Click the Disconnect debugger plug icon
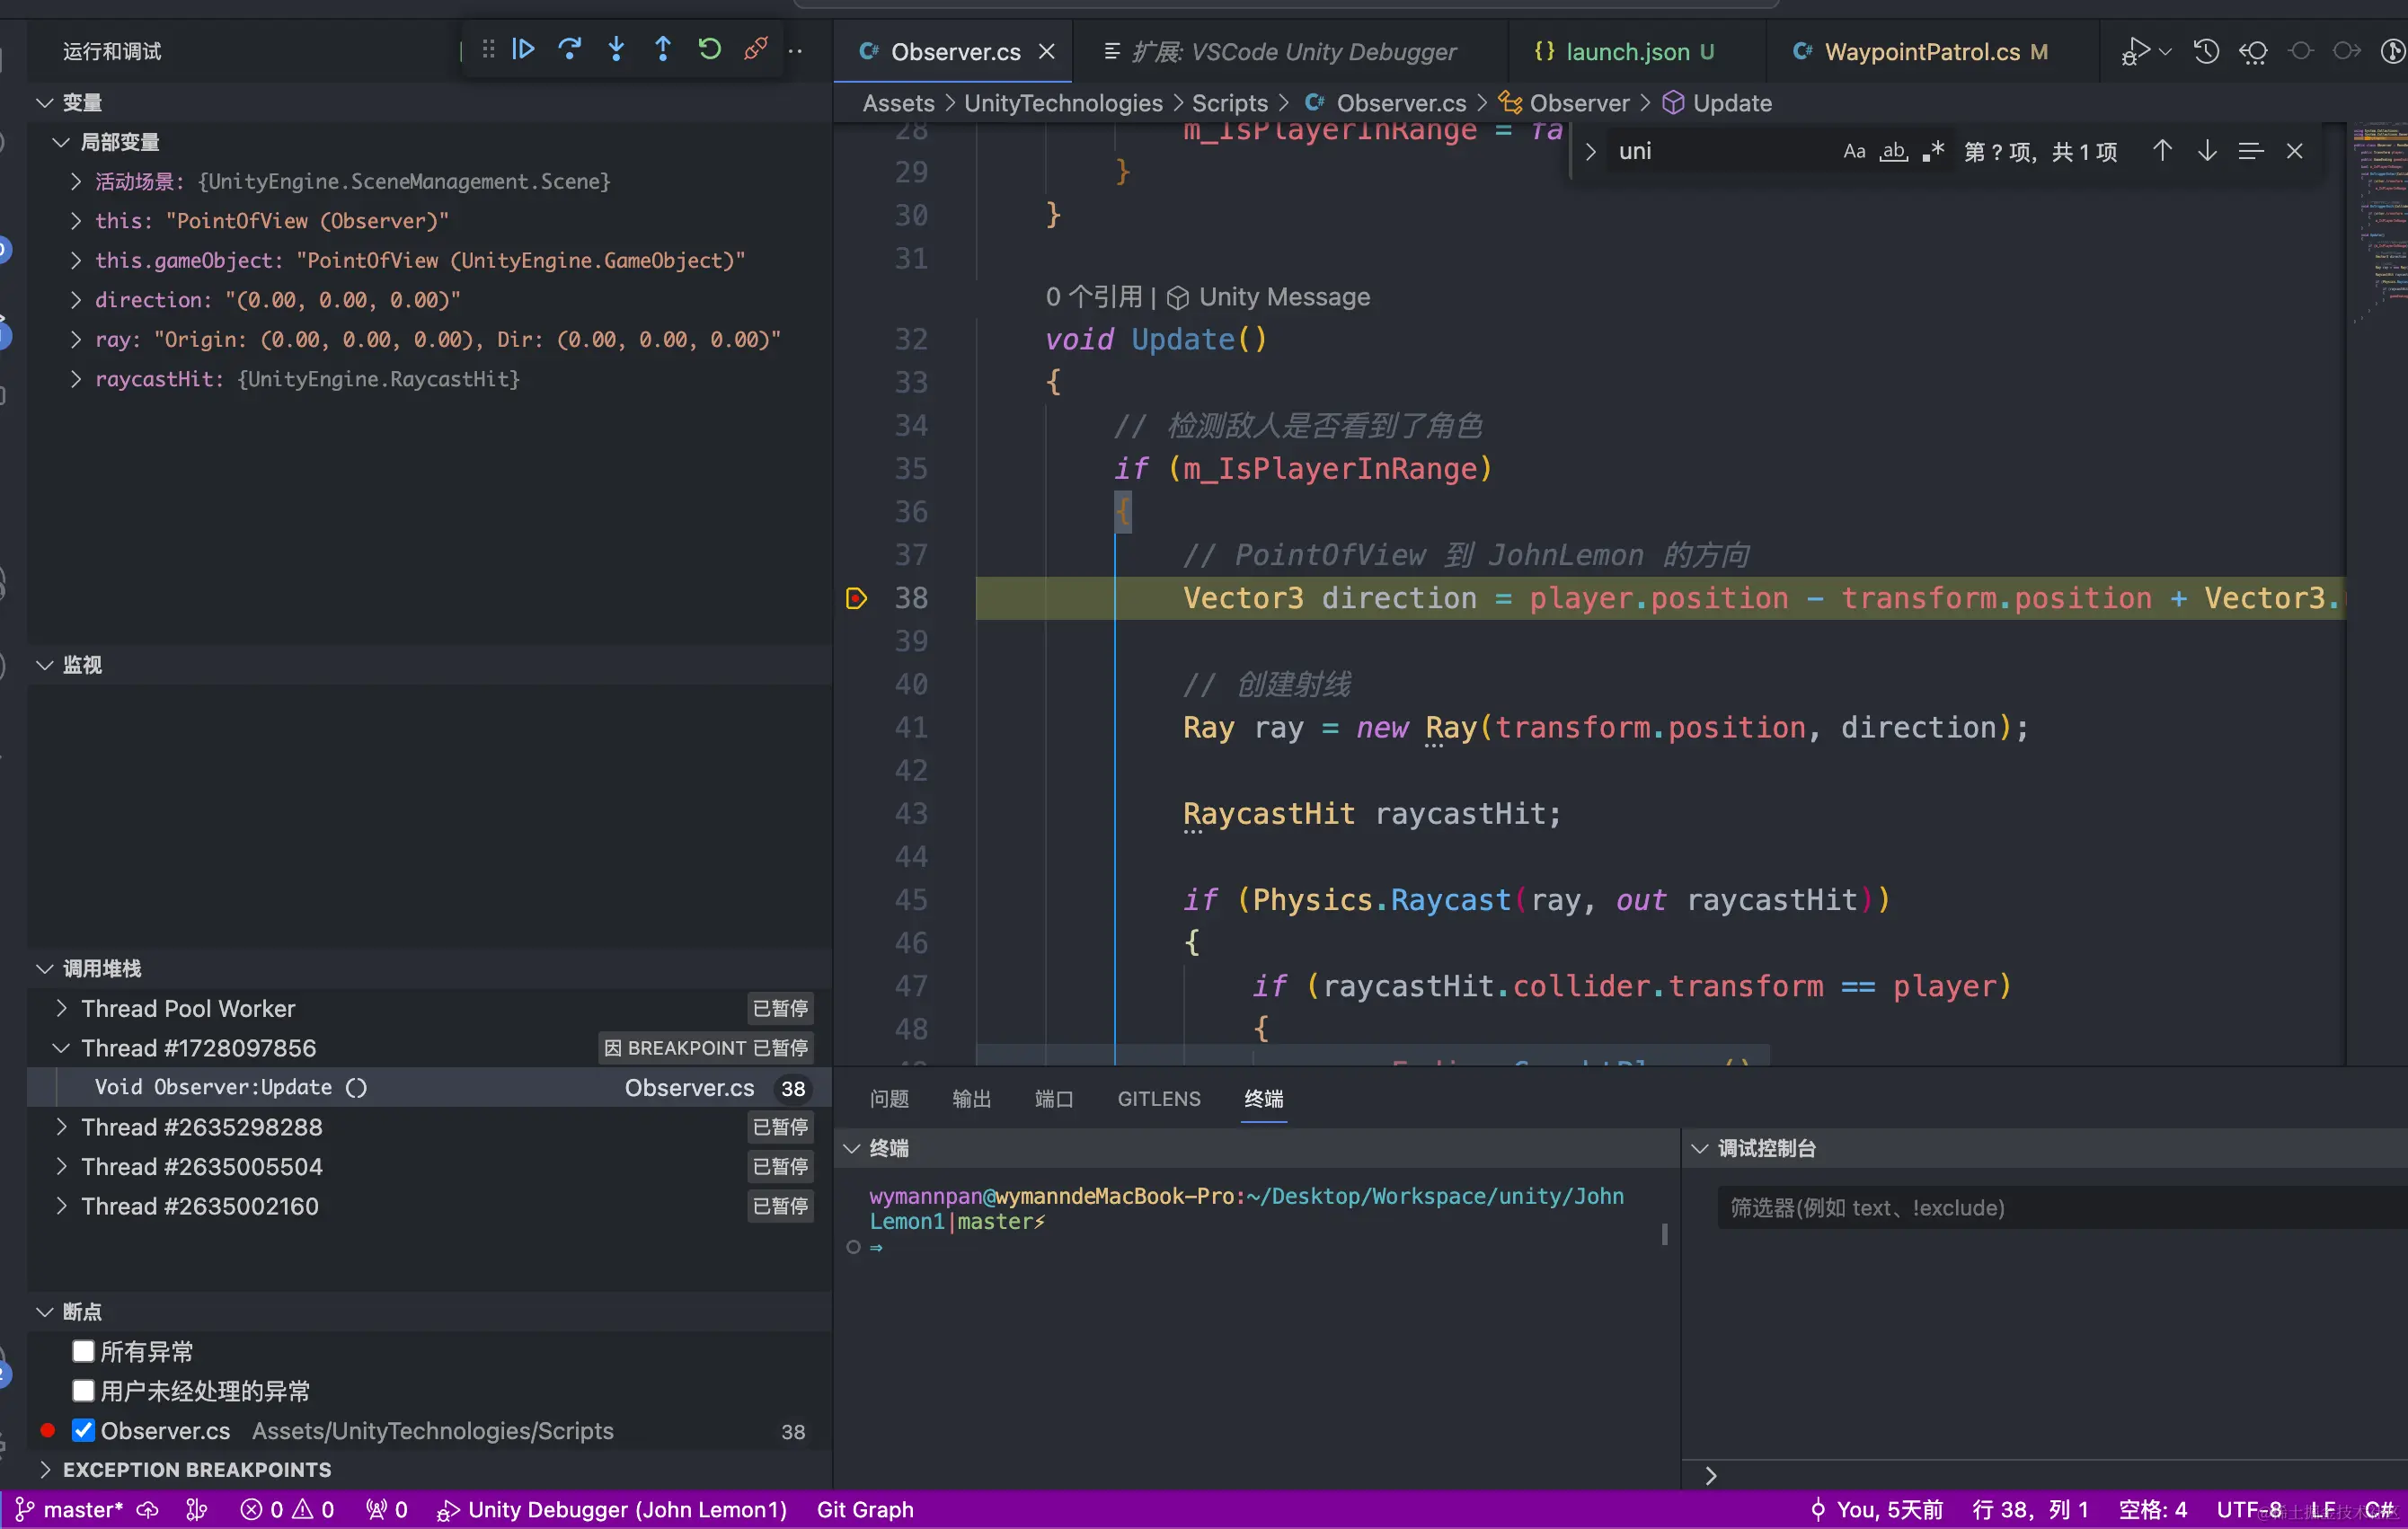 tap(756, 49)
